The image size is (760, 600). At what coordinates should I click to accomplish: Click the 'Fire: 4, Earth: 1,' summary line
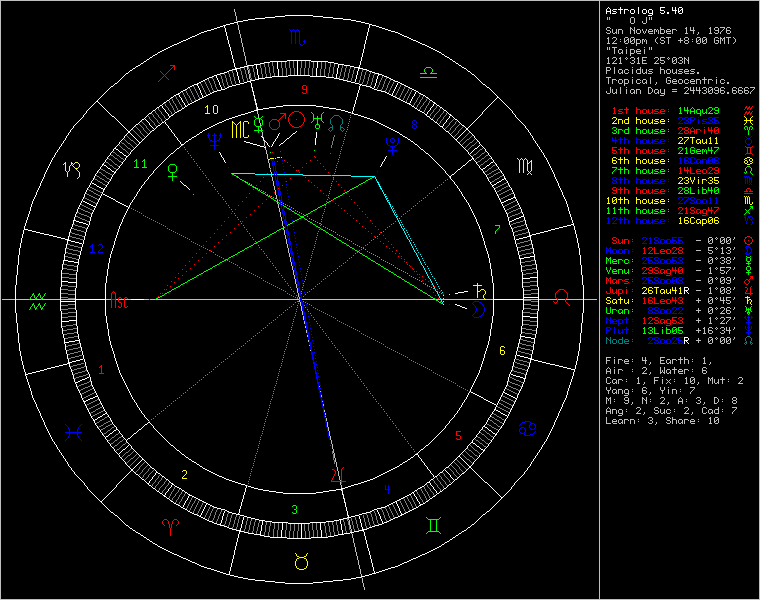pos(659,361)
